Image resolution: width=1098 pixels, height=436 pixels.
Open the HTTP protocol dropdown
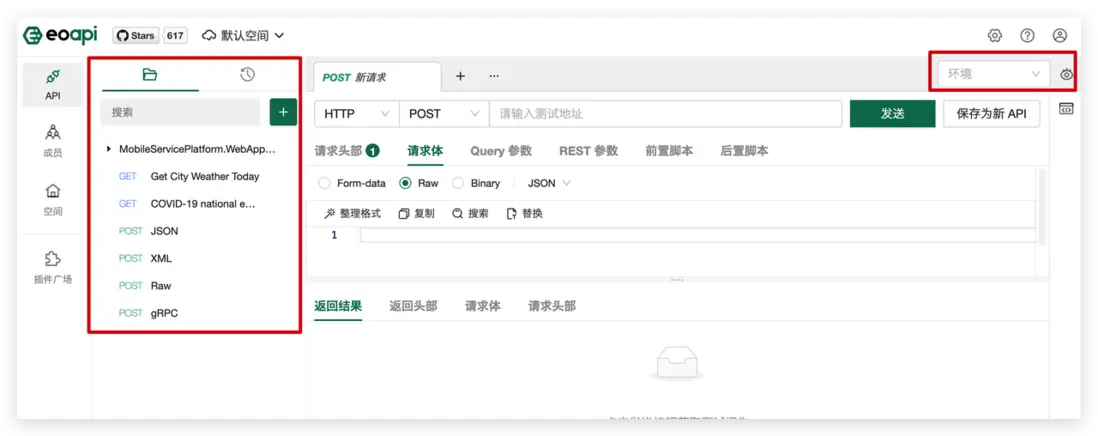[357, 113]
